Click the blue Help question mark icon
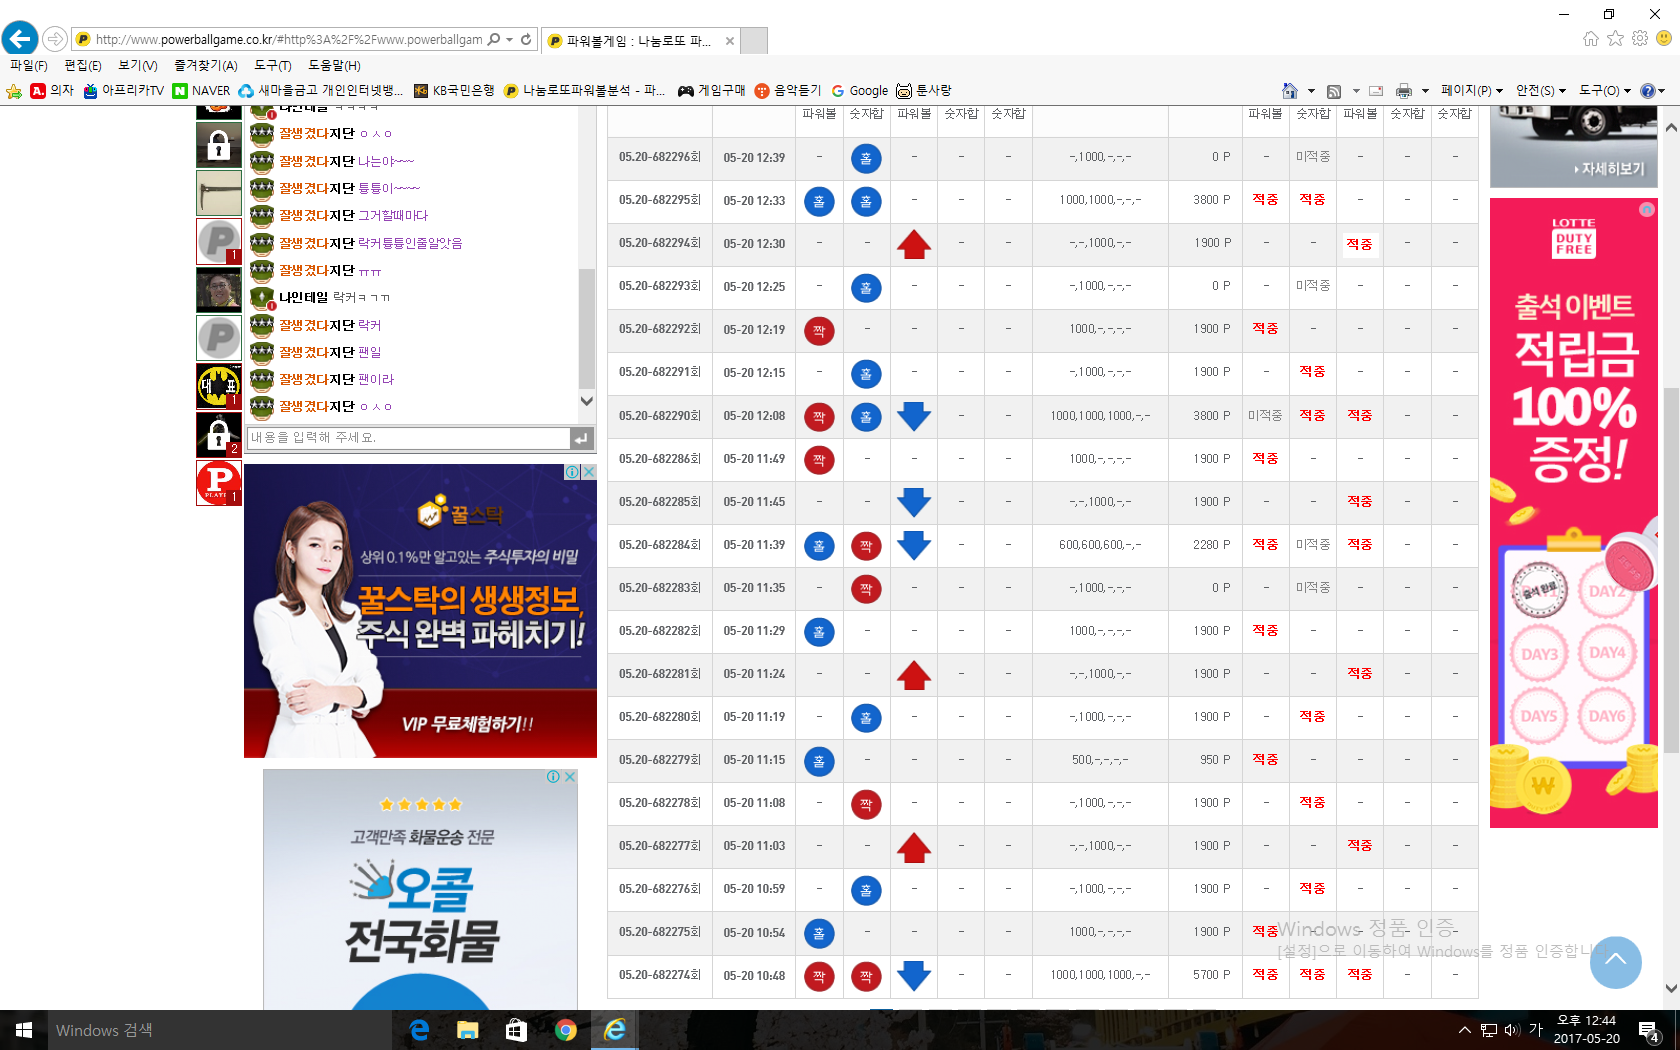 pos(1648,91)
